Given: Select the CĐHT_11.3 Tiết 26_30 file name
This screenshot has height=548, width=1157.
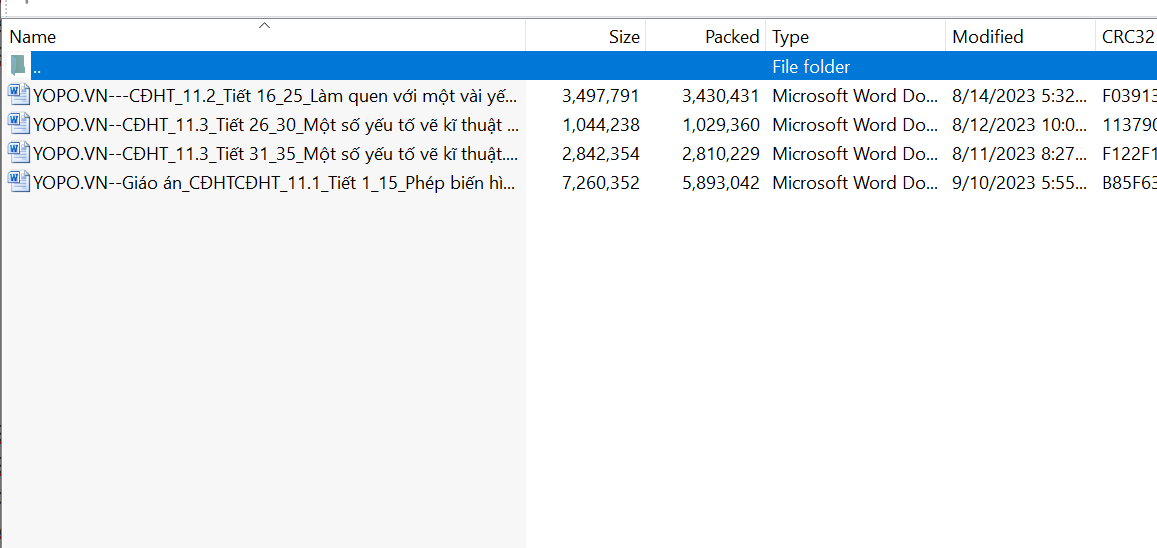Looking at the screenshot, I should (x=275, y=125).
